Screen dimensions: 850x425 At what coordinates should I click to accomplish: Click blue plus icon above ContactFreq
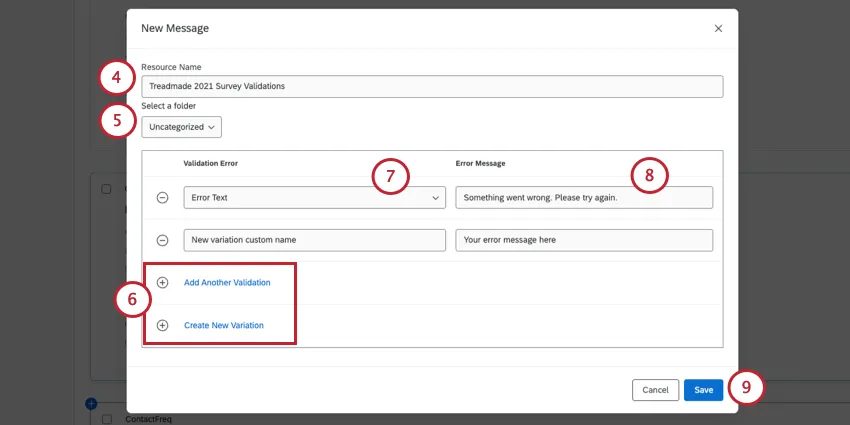point(91,403)
